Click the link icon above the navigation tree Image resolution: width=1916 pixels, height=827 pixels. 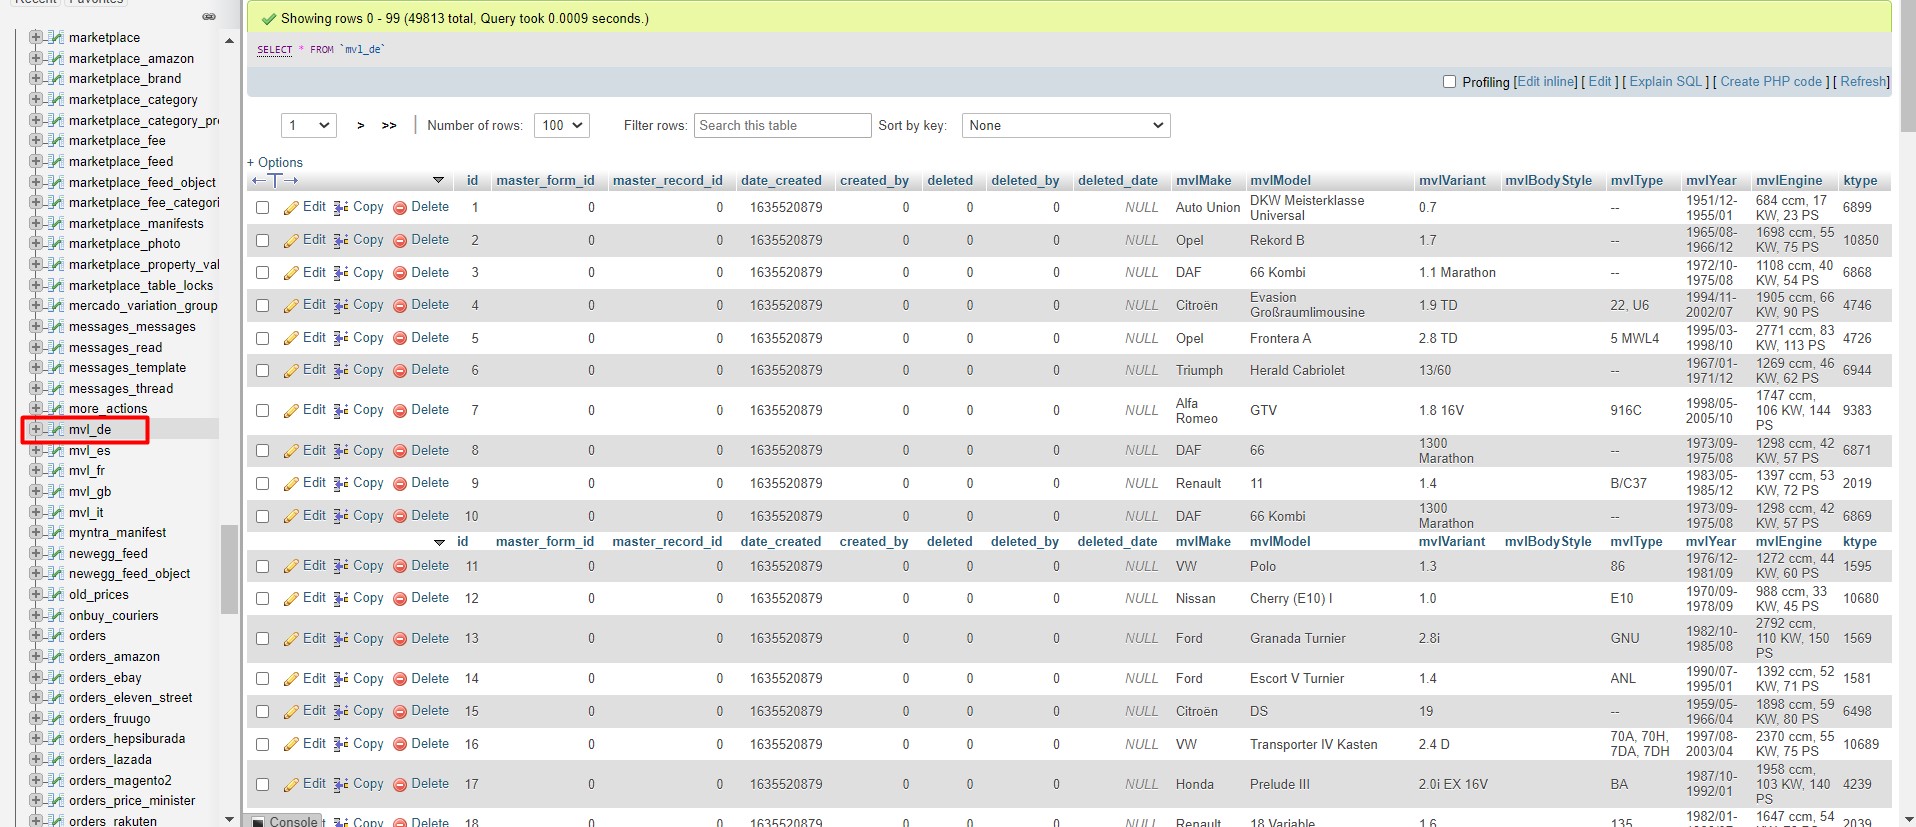pyautogui.click(x=209, y=16)
